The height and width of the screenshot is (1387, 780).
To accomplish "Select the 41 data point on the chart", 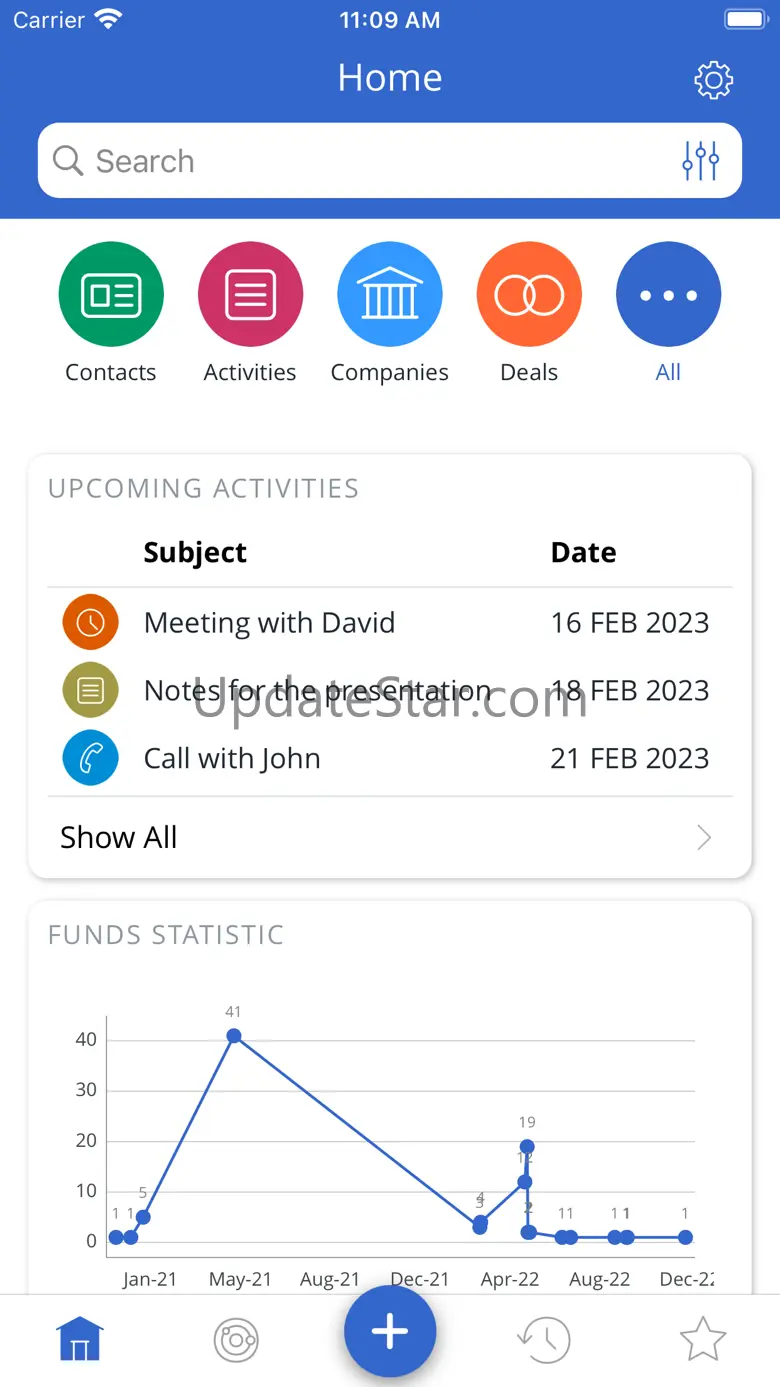I will [x=234, y=1036].
